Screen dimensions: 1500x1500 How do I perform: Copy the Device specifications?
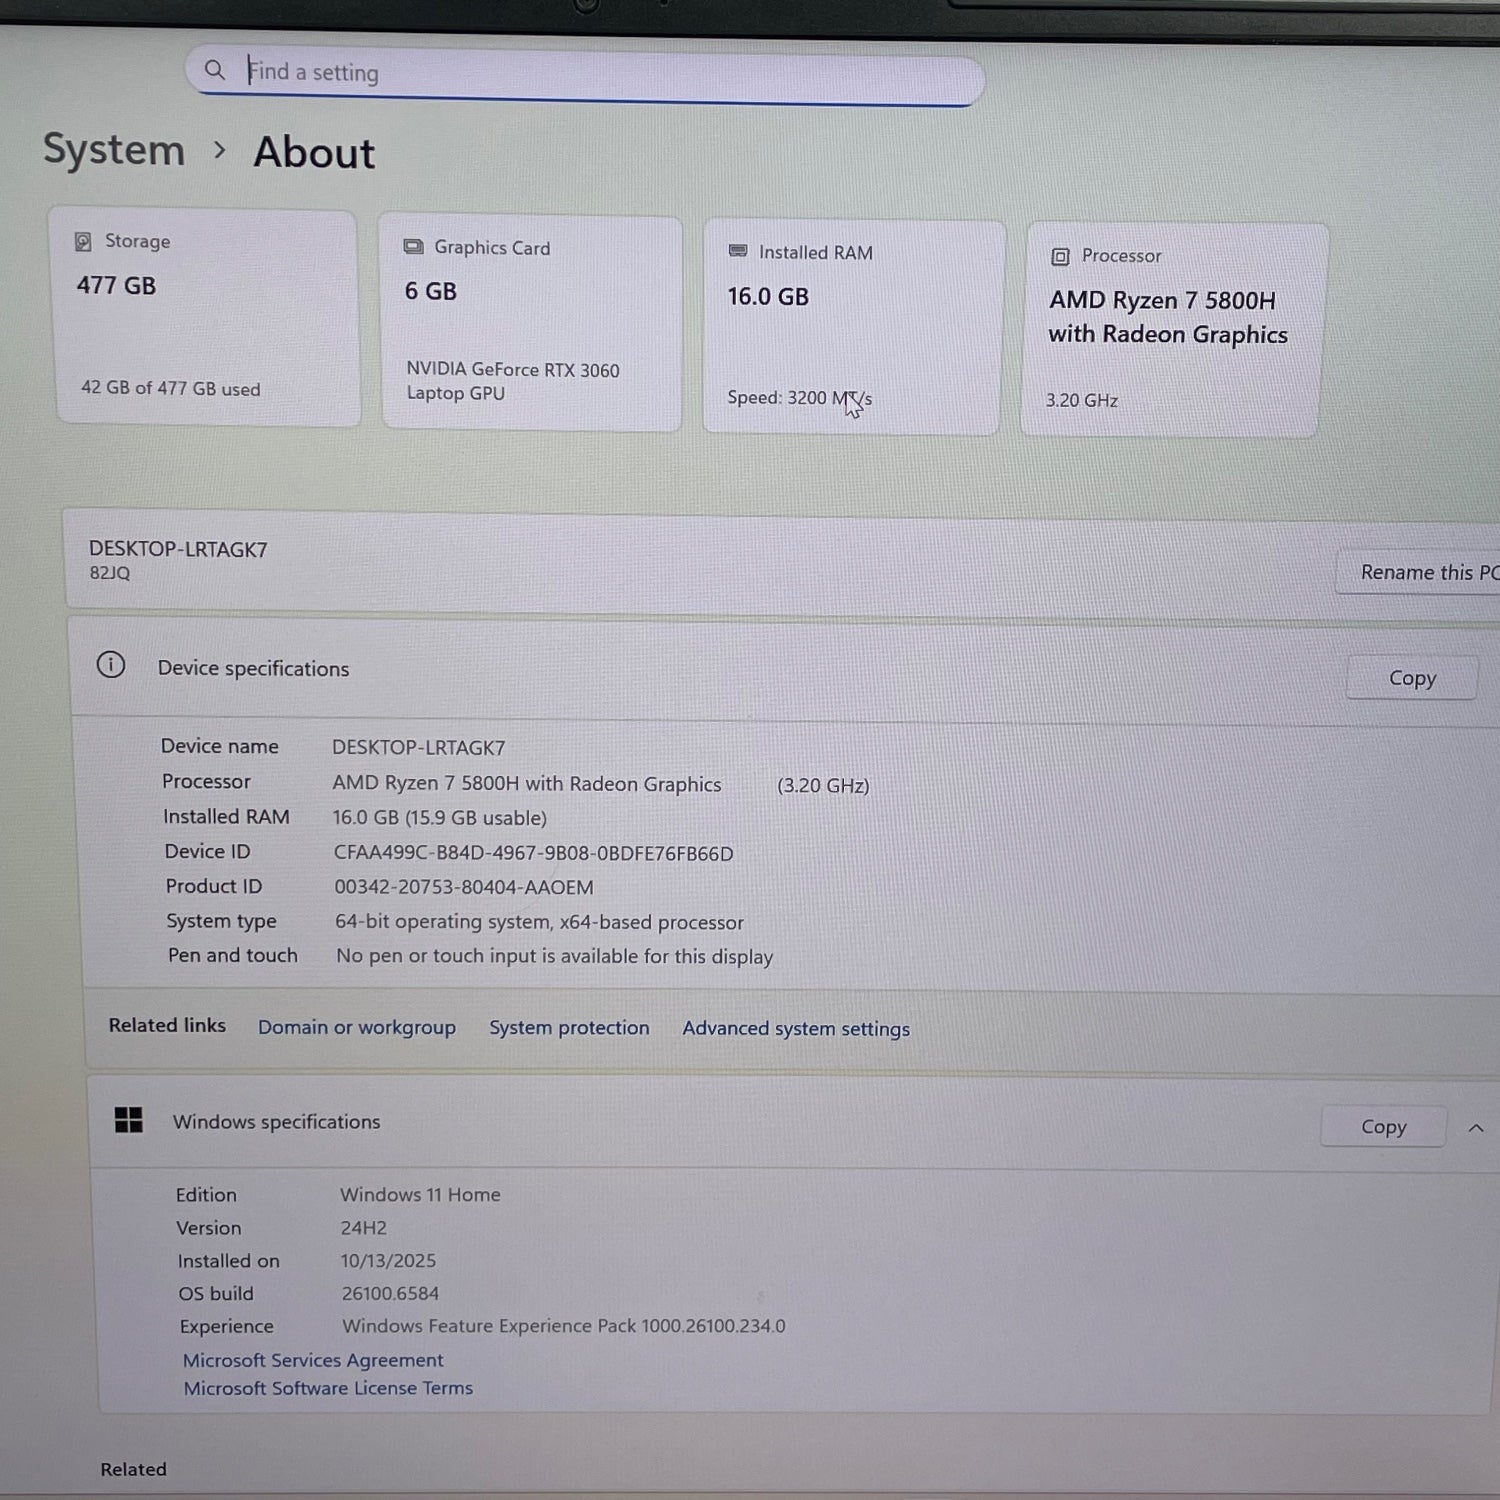1411,678
